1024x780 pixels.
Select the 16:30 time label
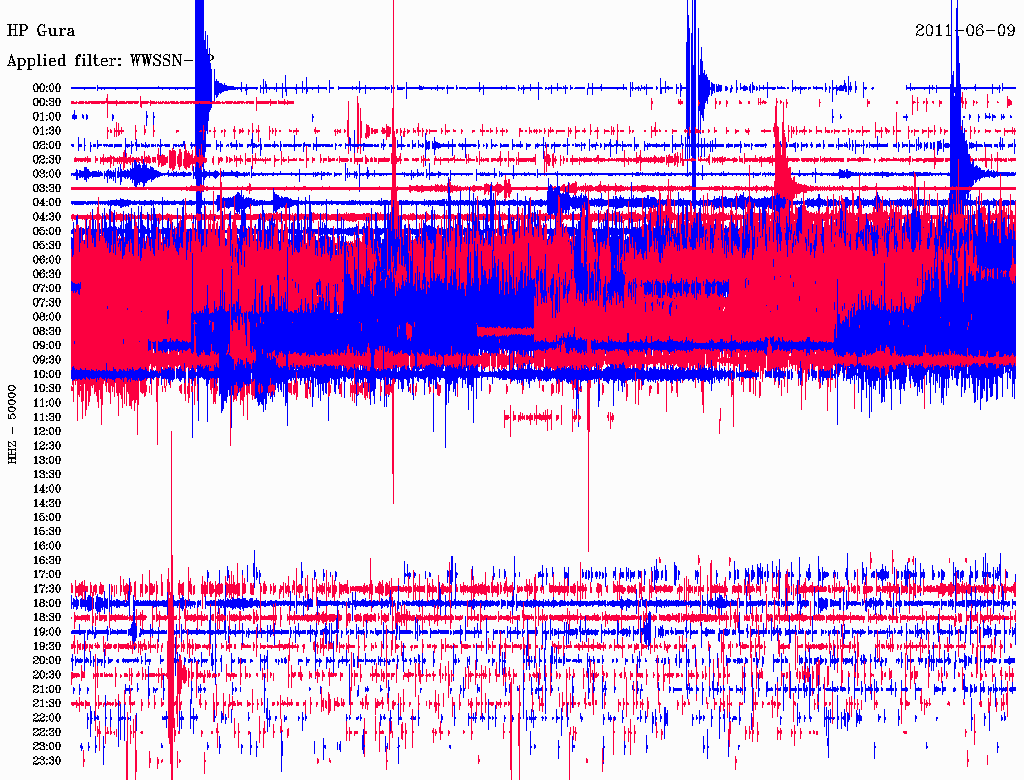[x=47, y=561]
